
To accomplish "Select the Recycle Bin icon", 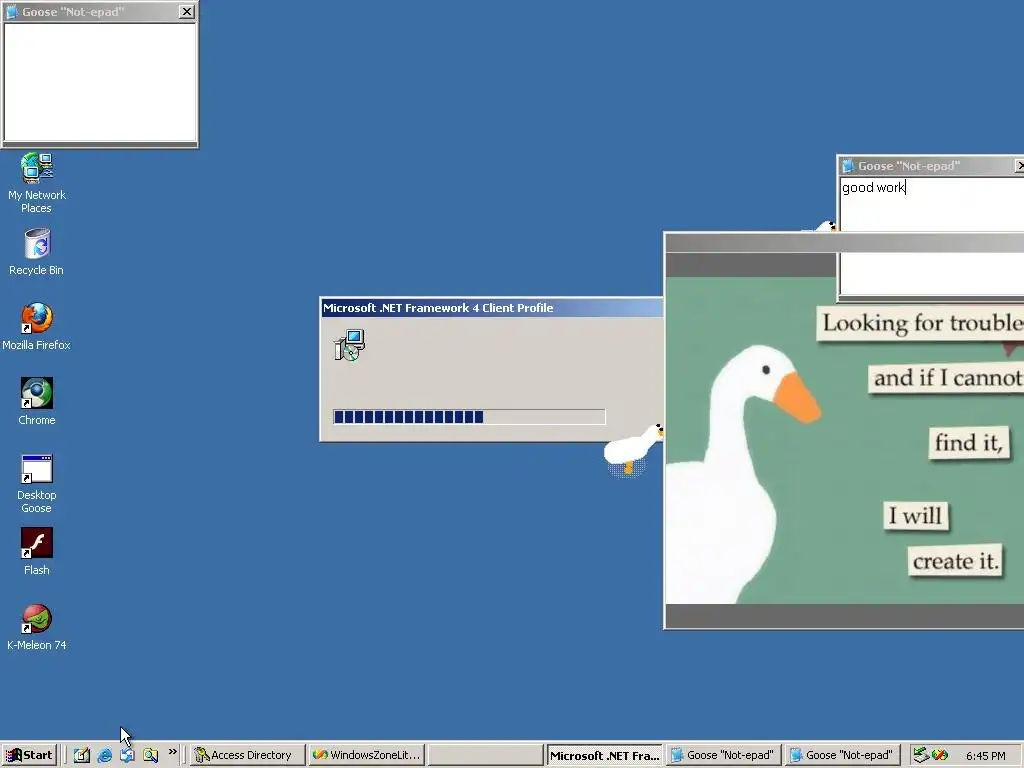I will pyautogui.click(x=37, y=252).
